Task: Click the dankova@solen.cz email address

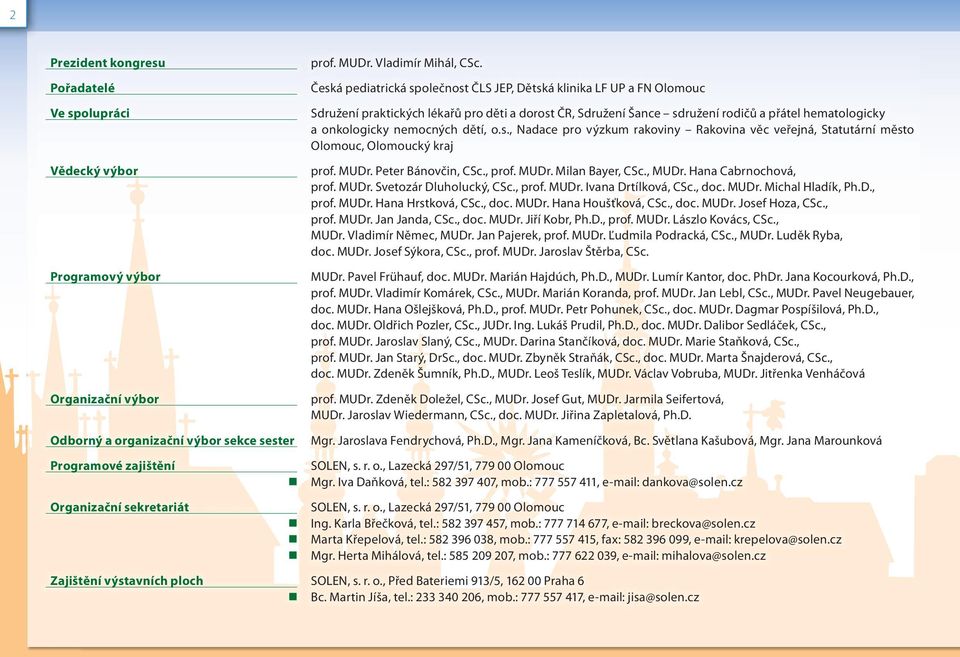Action: (692, 482)
